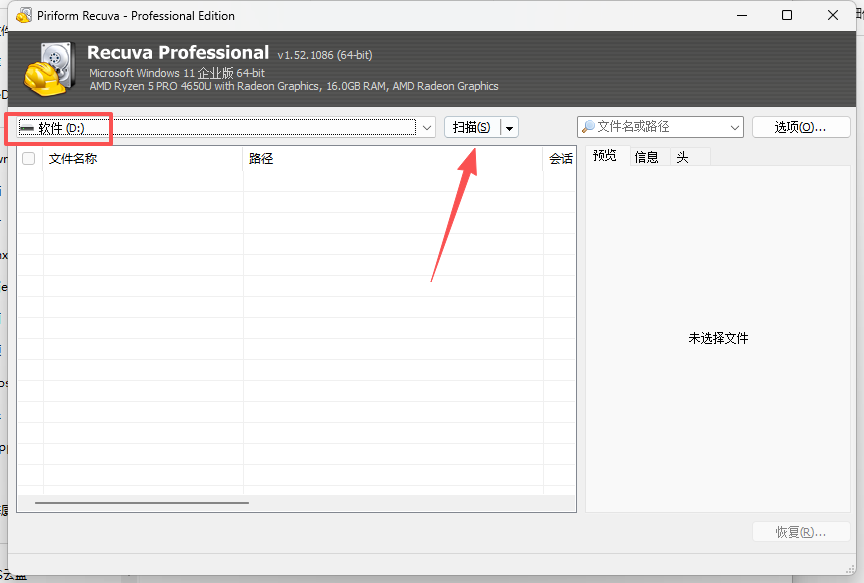Click the 会话 column header
This screenshot has height=583, width=864.
click(560, 159)
